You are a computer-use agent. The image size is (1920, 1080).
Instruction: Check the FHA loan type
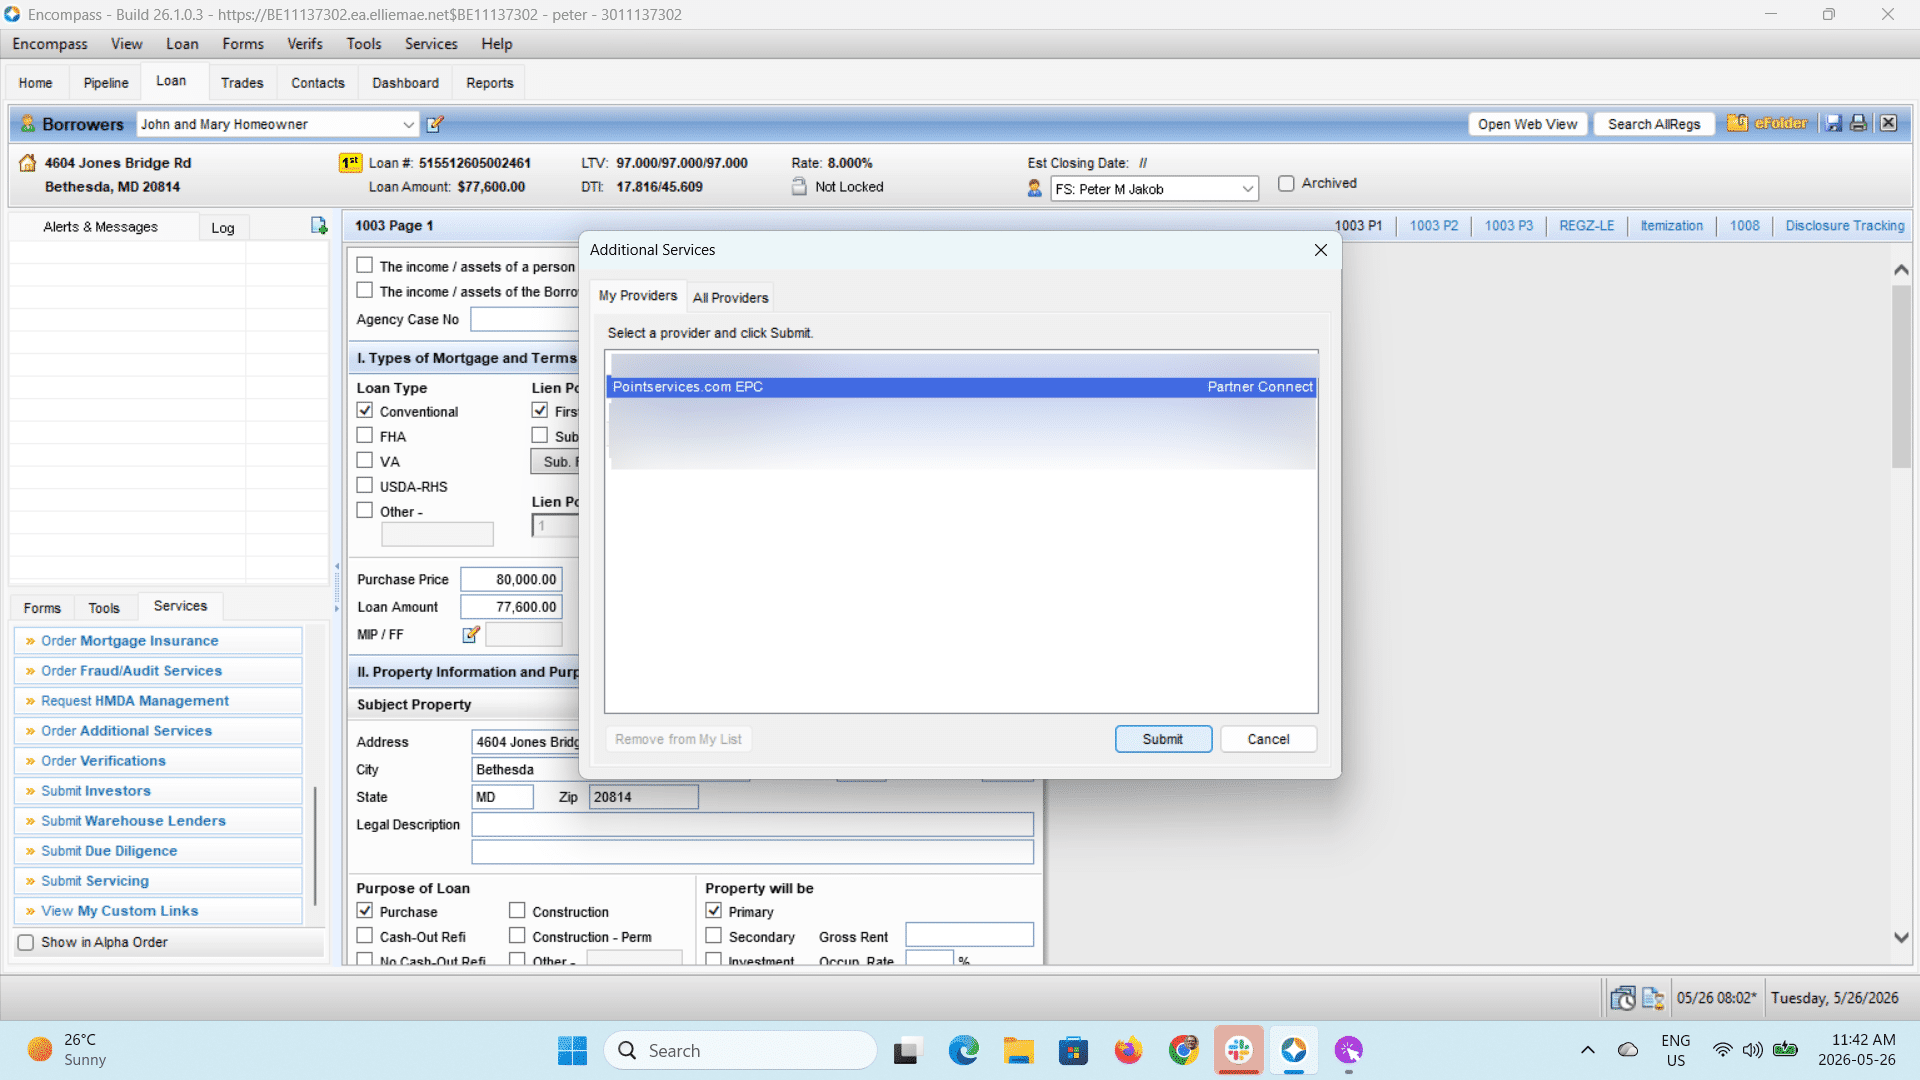365,436
